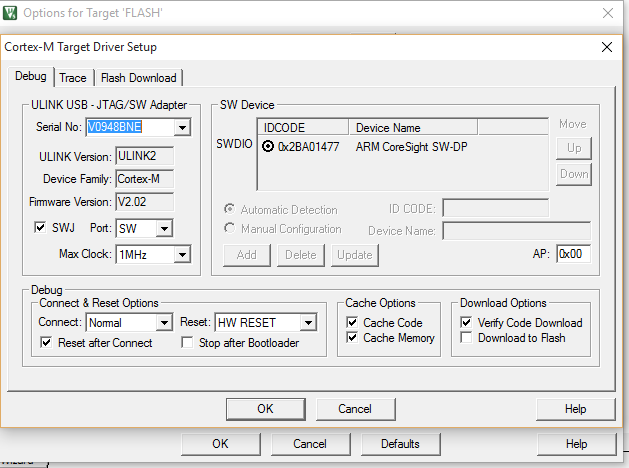Open the Serial No dropdown list
The width and height of the screenshot is (629, 468).
click(x=182, y=128)
